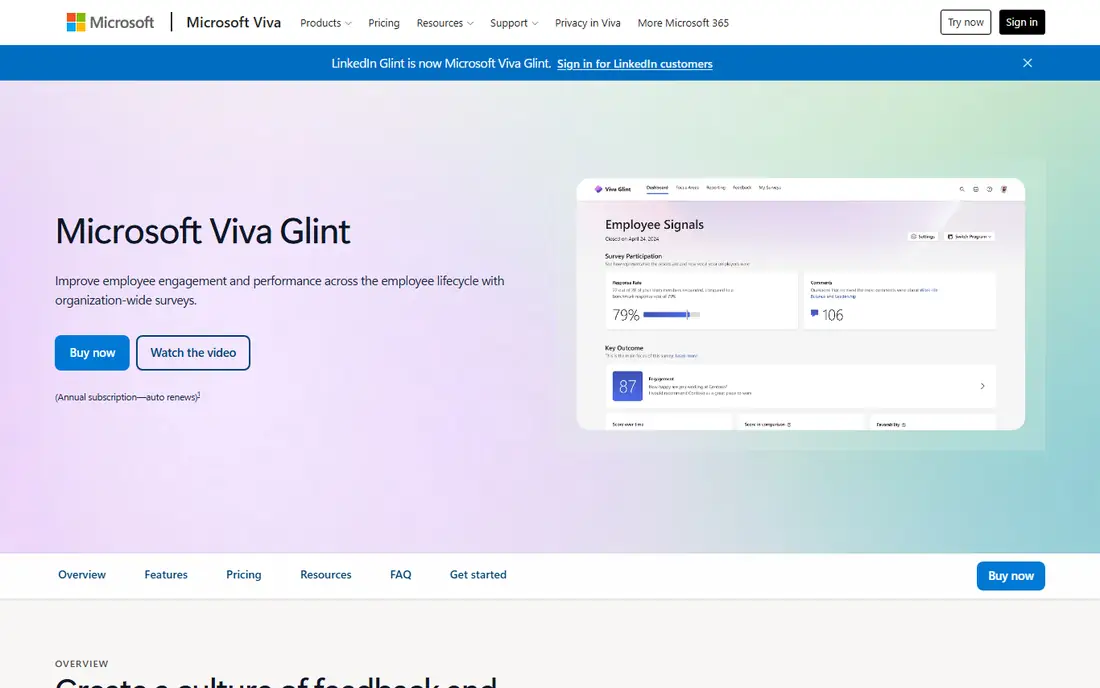Click the 87 engagement score tile
This screenshot has width=1100, height=688.
[627, 386]
